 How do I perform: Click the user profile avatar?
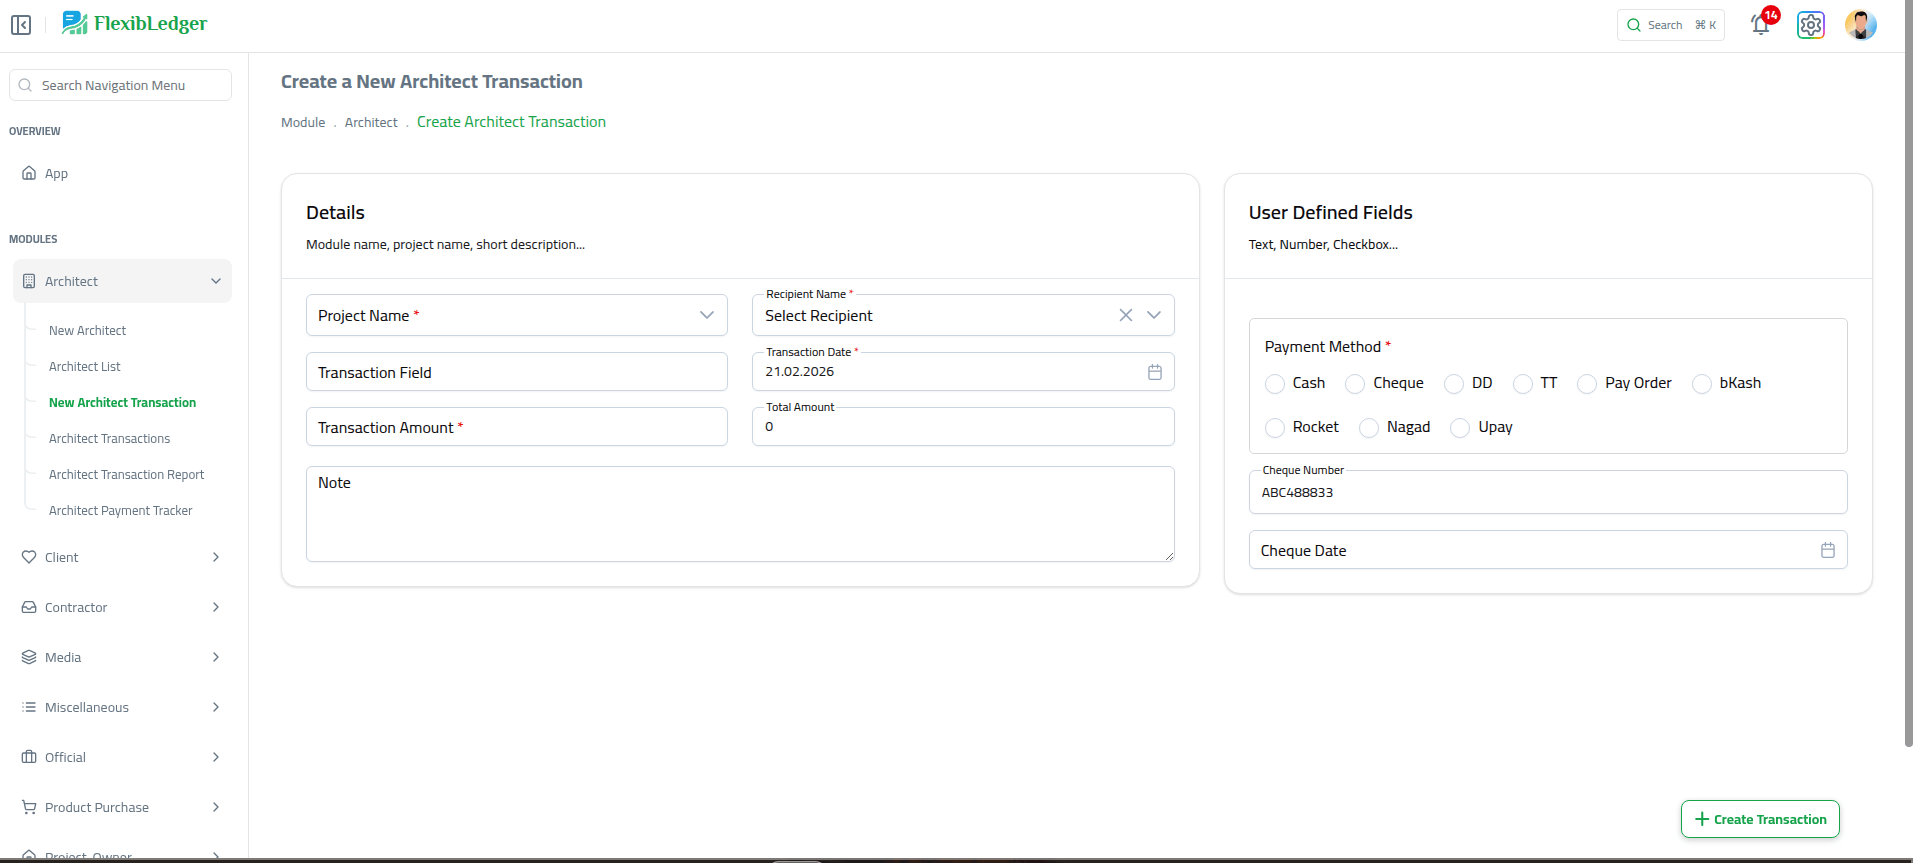(1860, 25)
